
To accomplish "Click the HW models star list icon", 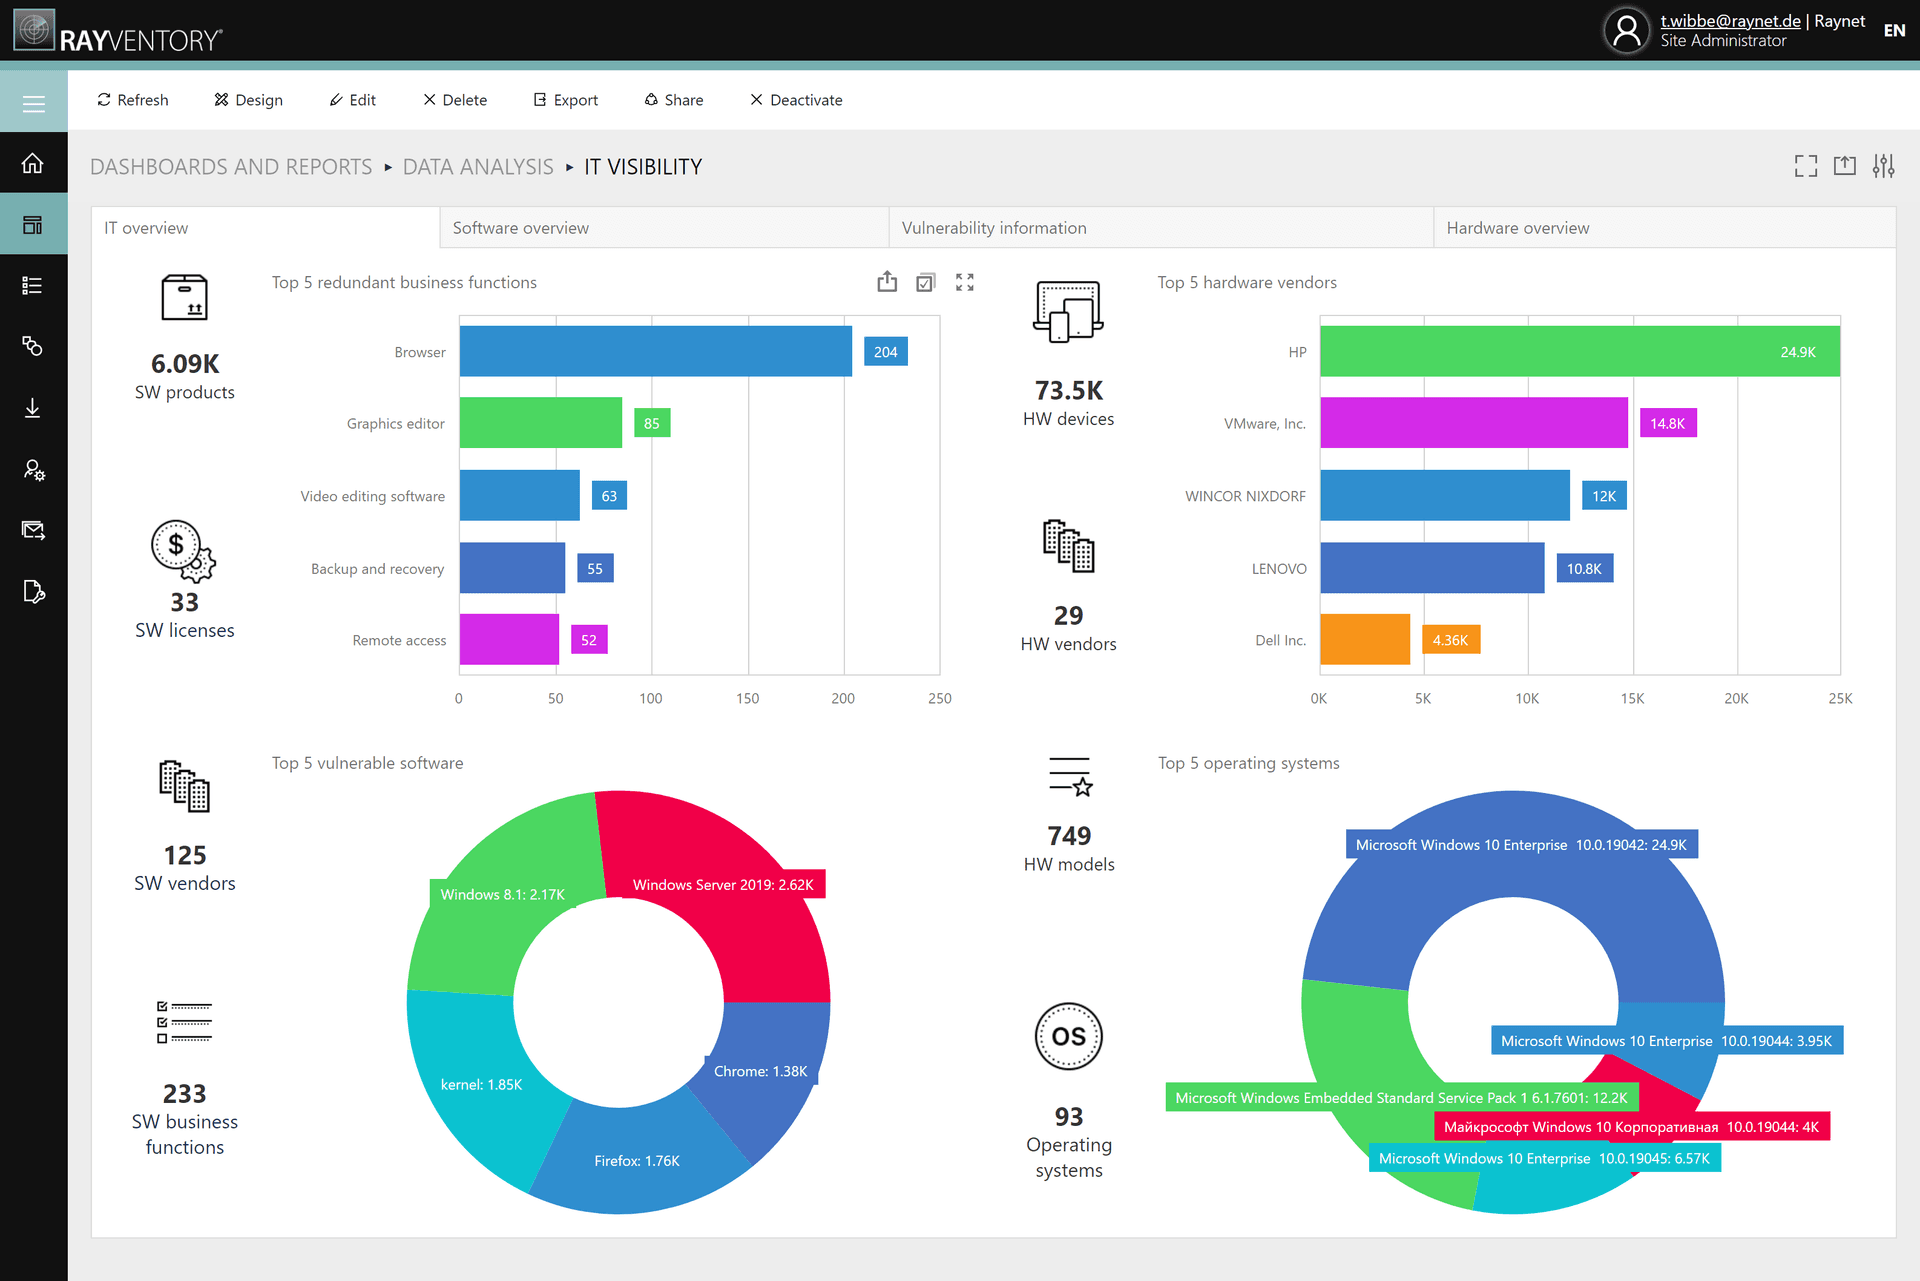I will (x=1070, y=777).
